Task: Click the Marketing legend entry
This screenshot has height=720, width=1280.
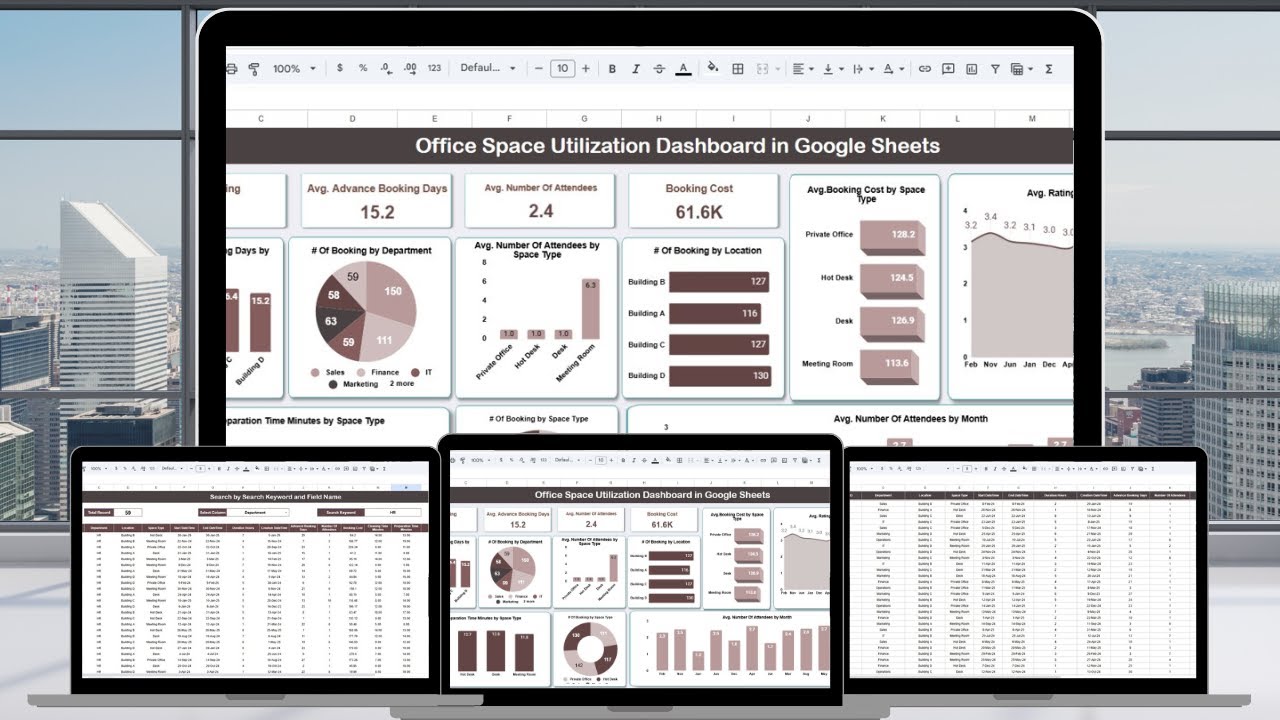Action: (x=353, y=384)
